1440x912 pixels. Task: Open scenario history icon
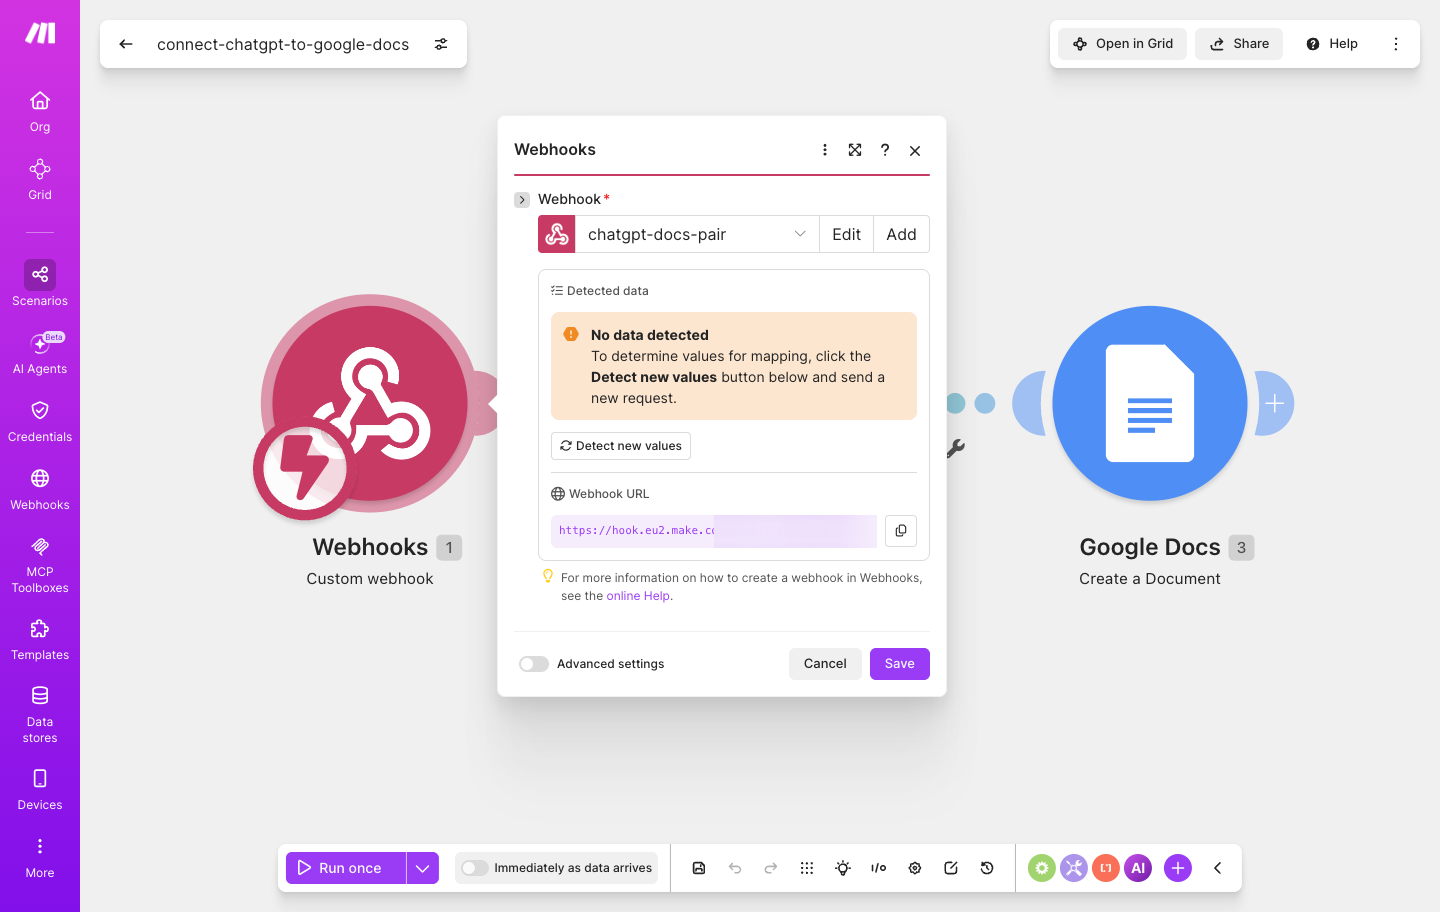tap(987, 868)
